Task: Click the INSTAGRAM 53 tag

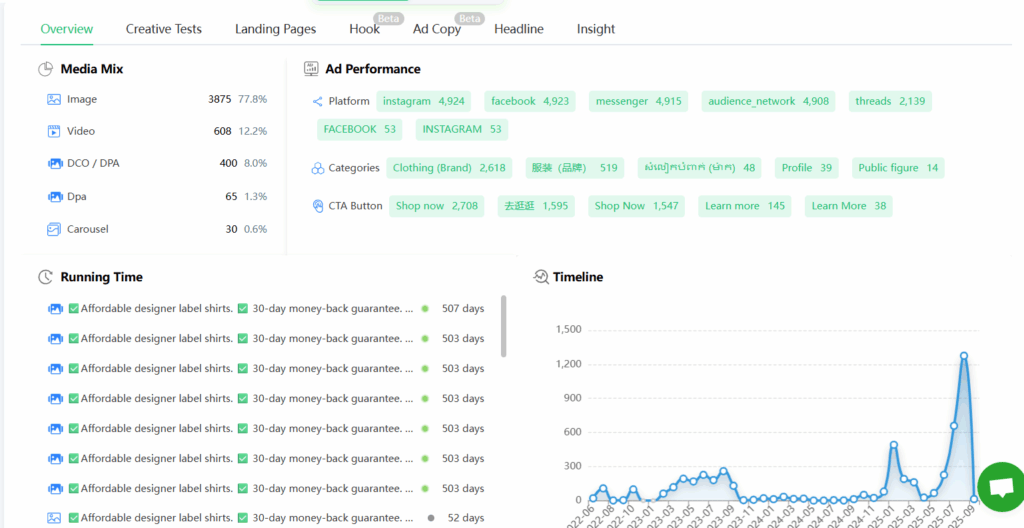Action: (462, 129)
